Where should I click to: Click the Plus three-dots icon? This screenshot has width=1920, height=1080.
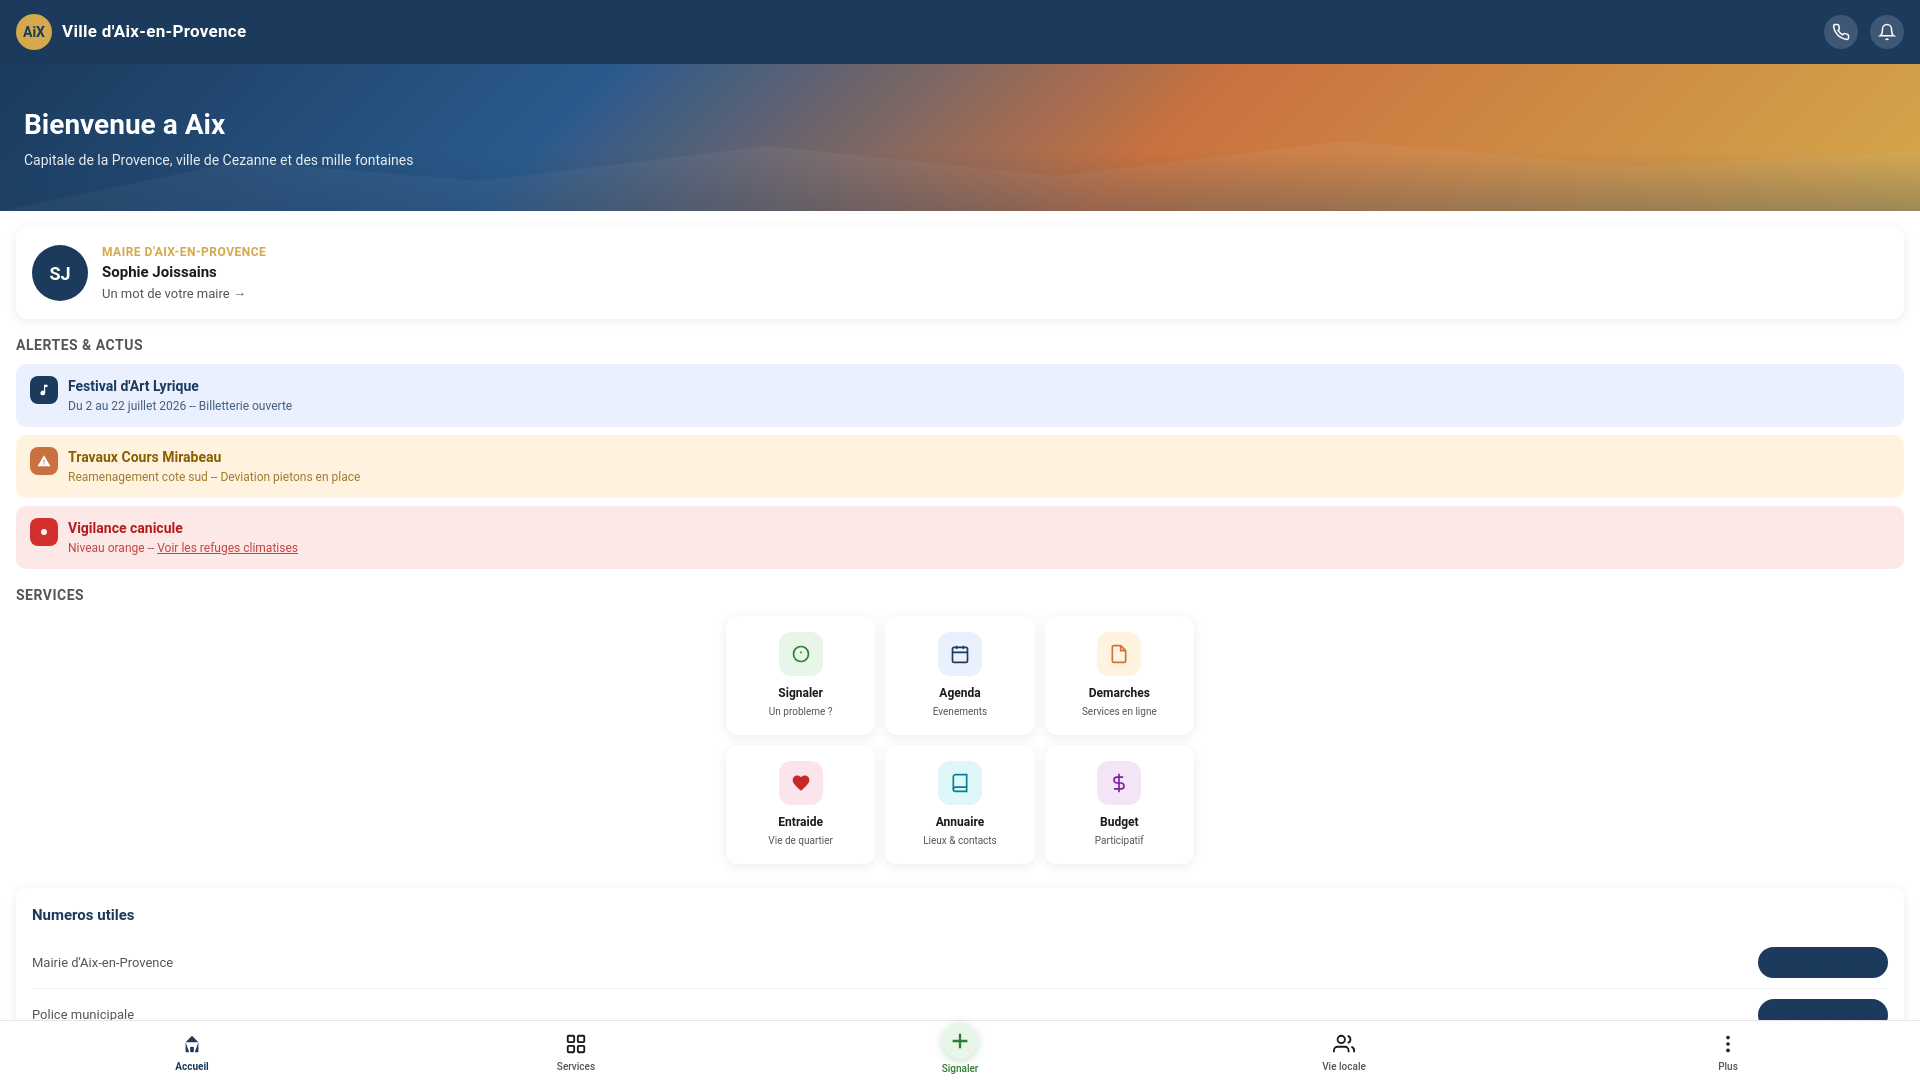point(1728,1044)
